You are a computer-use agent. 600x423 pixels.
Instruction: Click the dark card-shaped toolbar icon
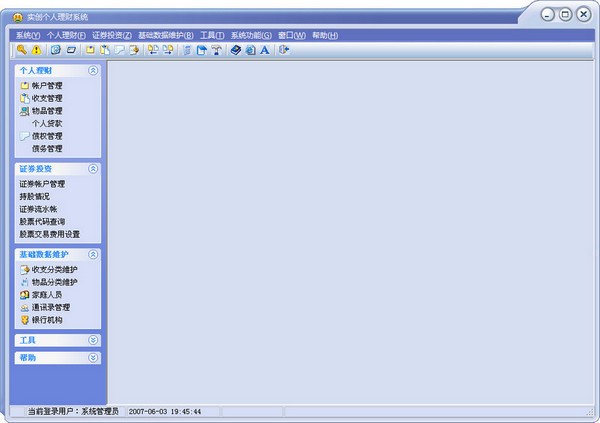(x=71, y=50)
